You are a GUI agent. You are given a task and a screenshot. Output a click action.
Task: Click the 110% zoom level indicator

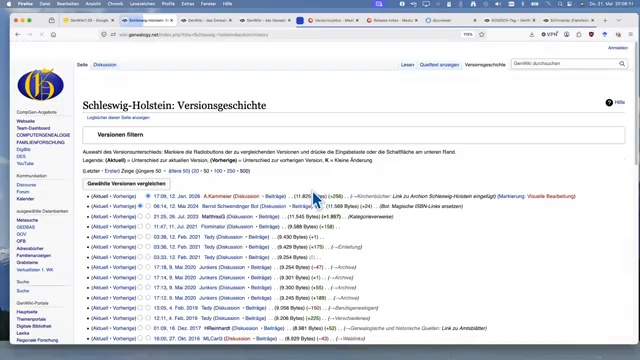[x=468, y=35]
